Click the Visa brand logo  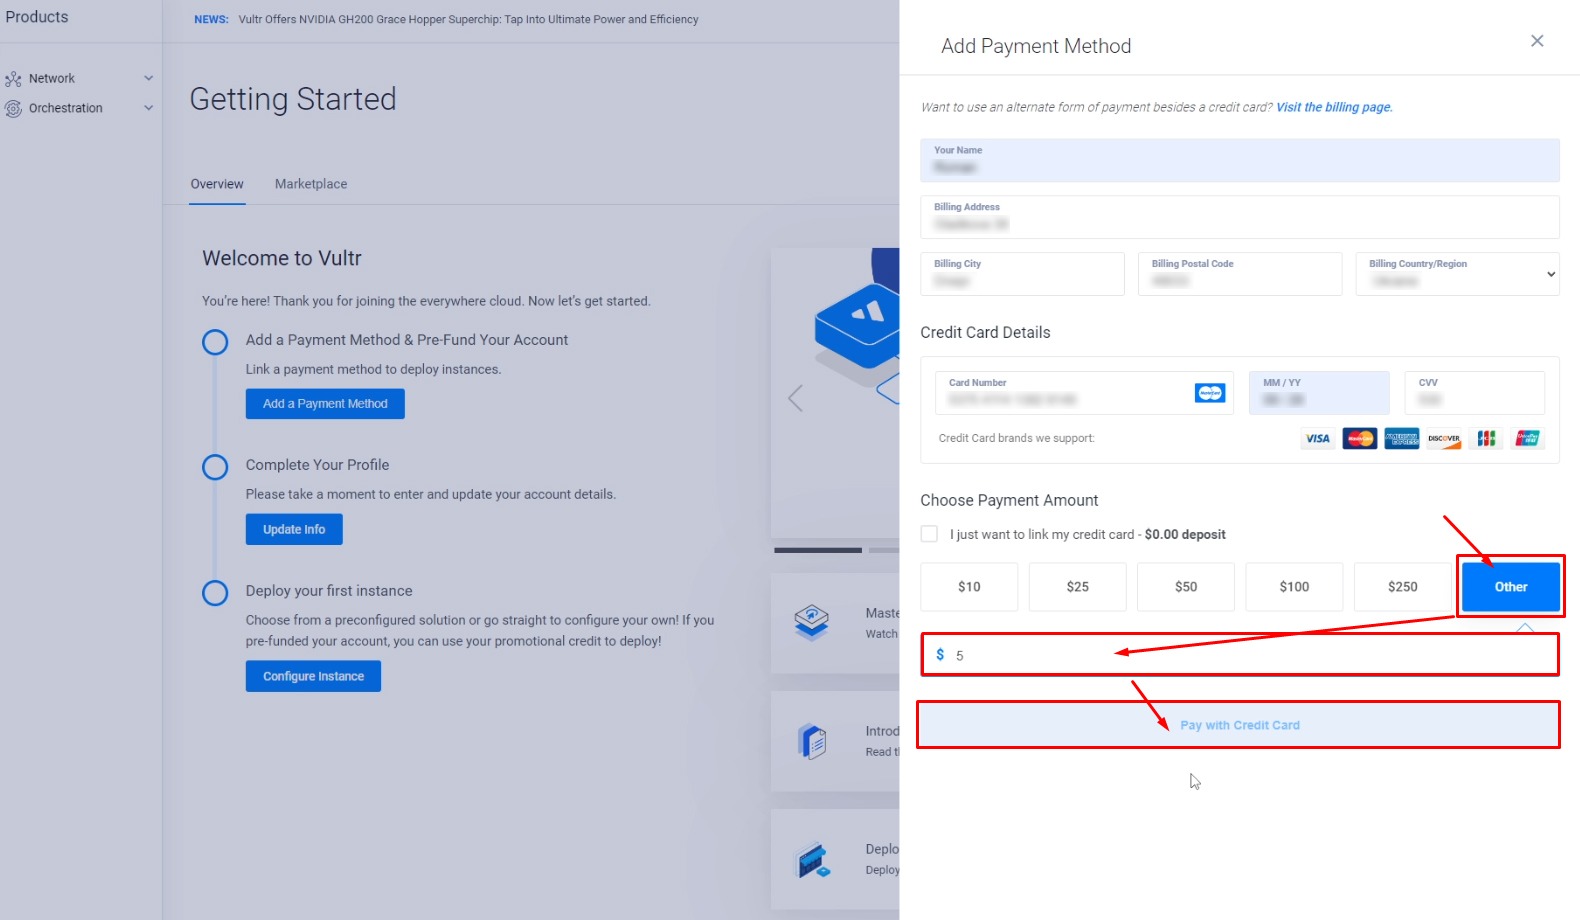(x=1318, y=438)
